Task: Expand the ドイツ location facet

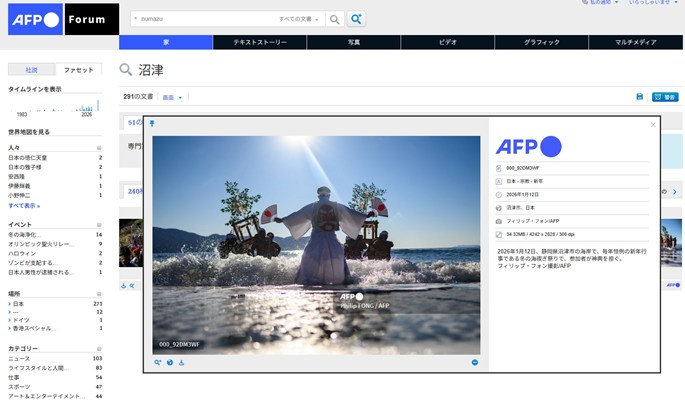Action: [9, 320]
